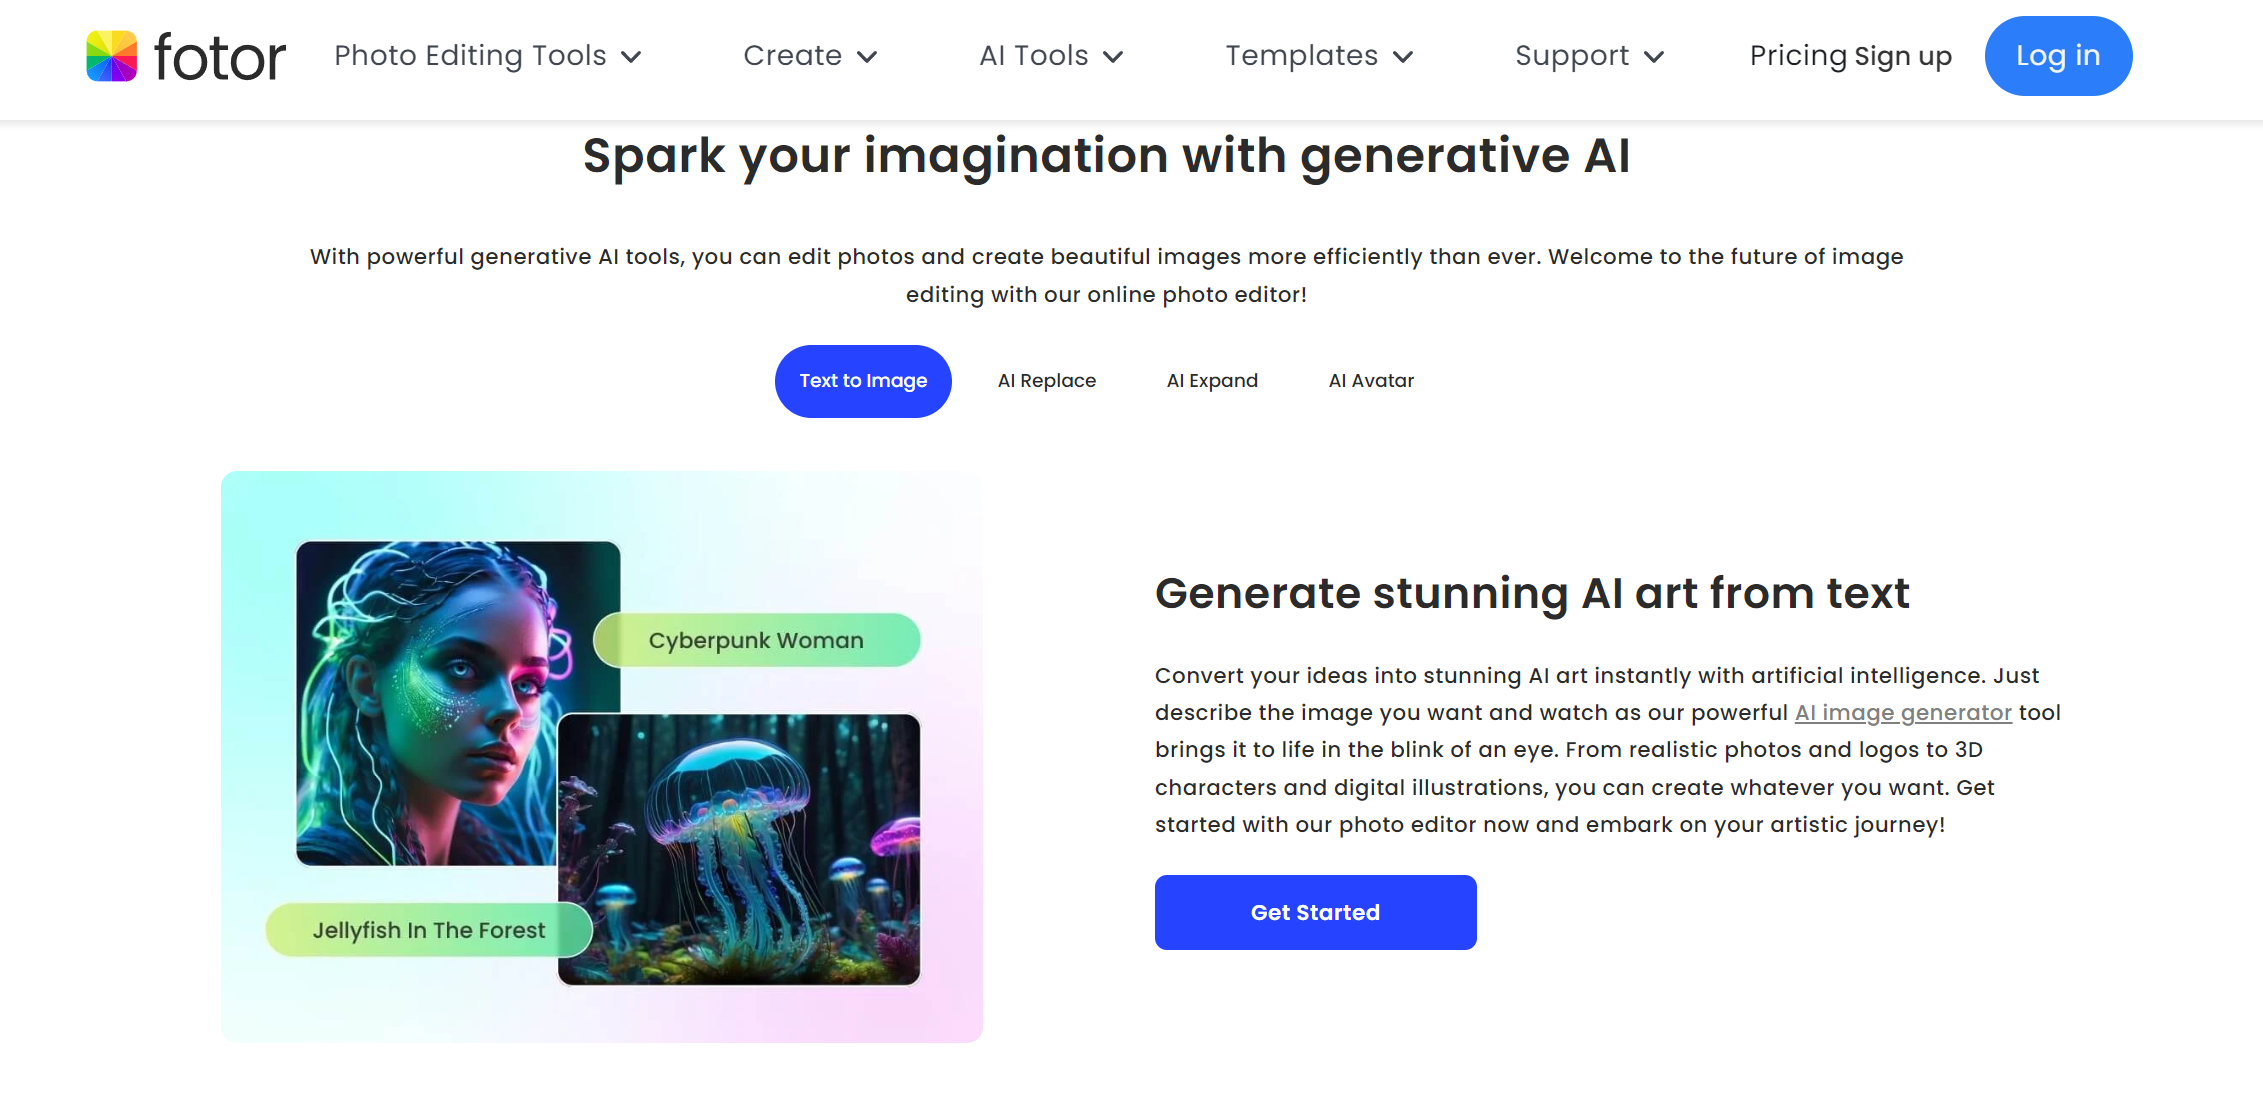
Task: Click the AI Replace tool tab
Action: point(1046,381)
